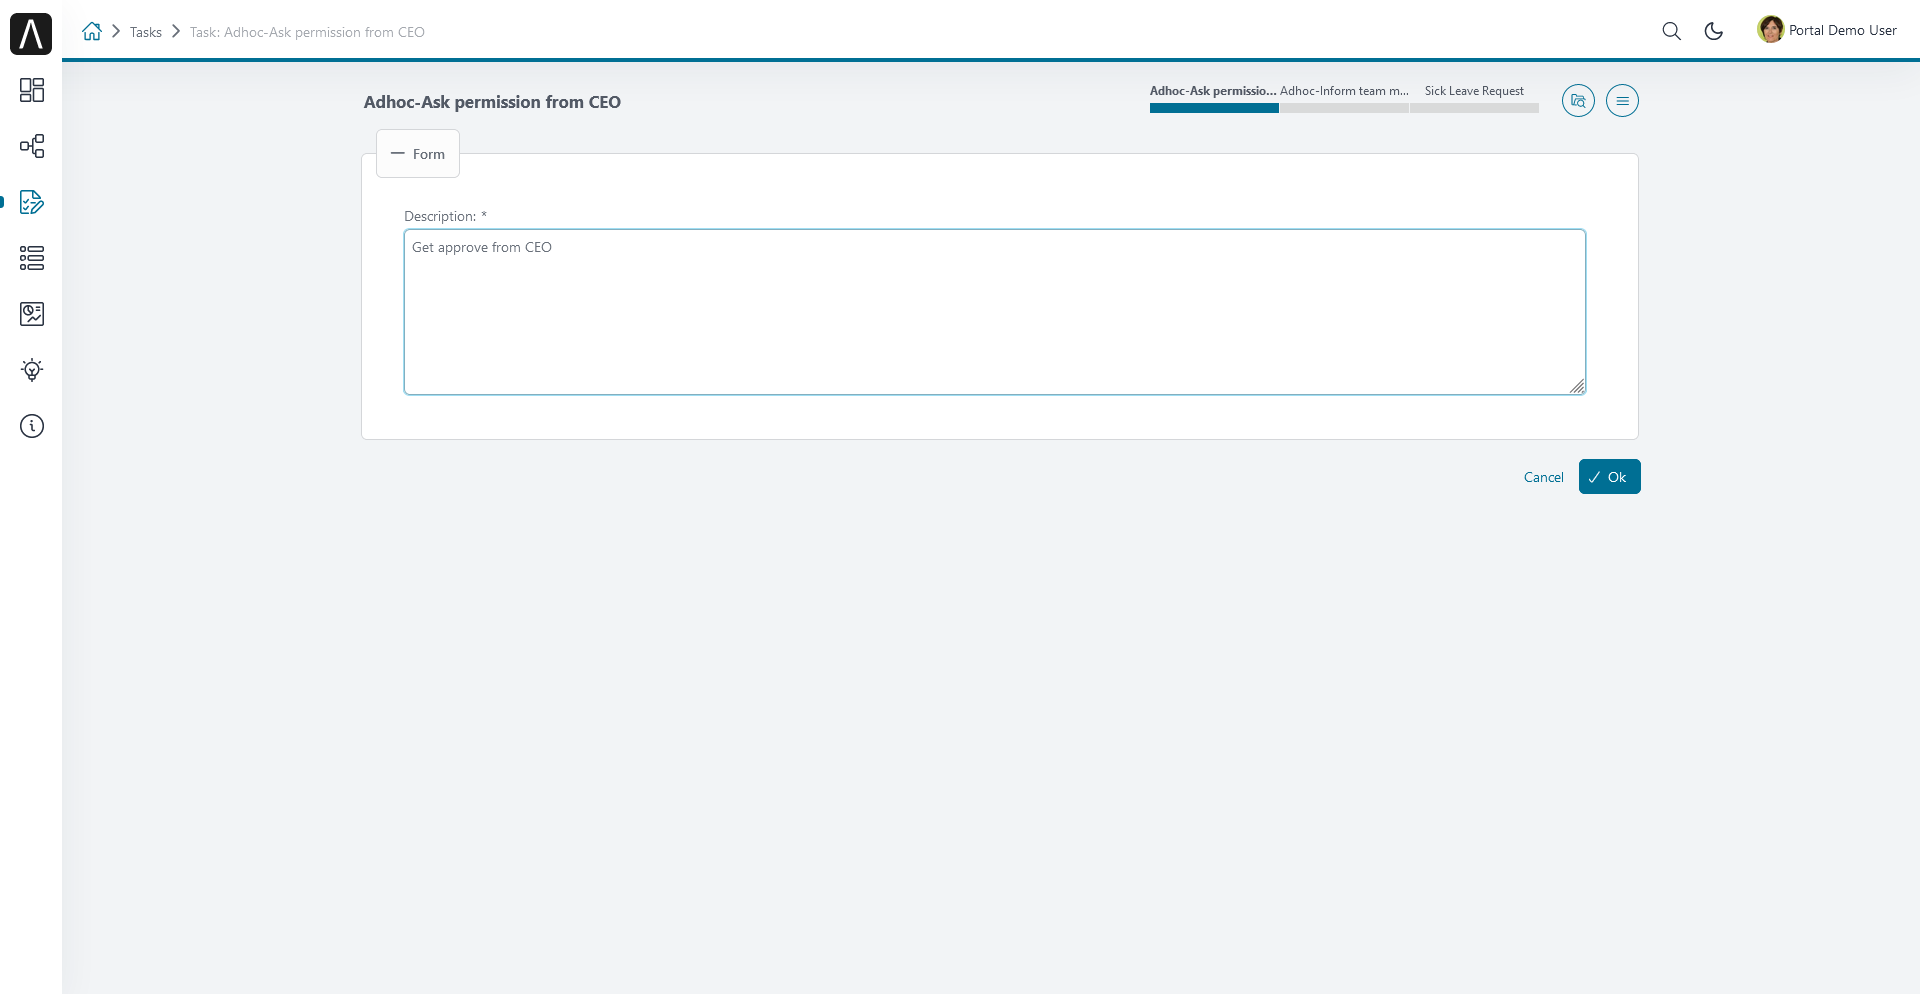Open global search magnifier icon

click(x=1671, y=31)
